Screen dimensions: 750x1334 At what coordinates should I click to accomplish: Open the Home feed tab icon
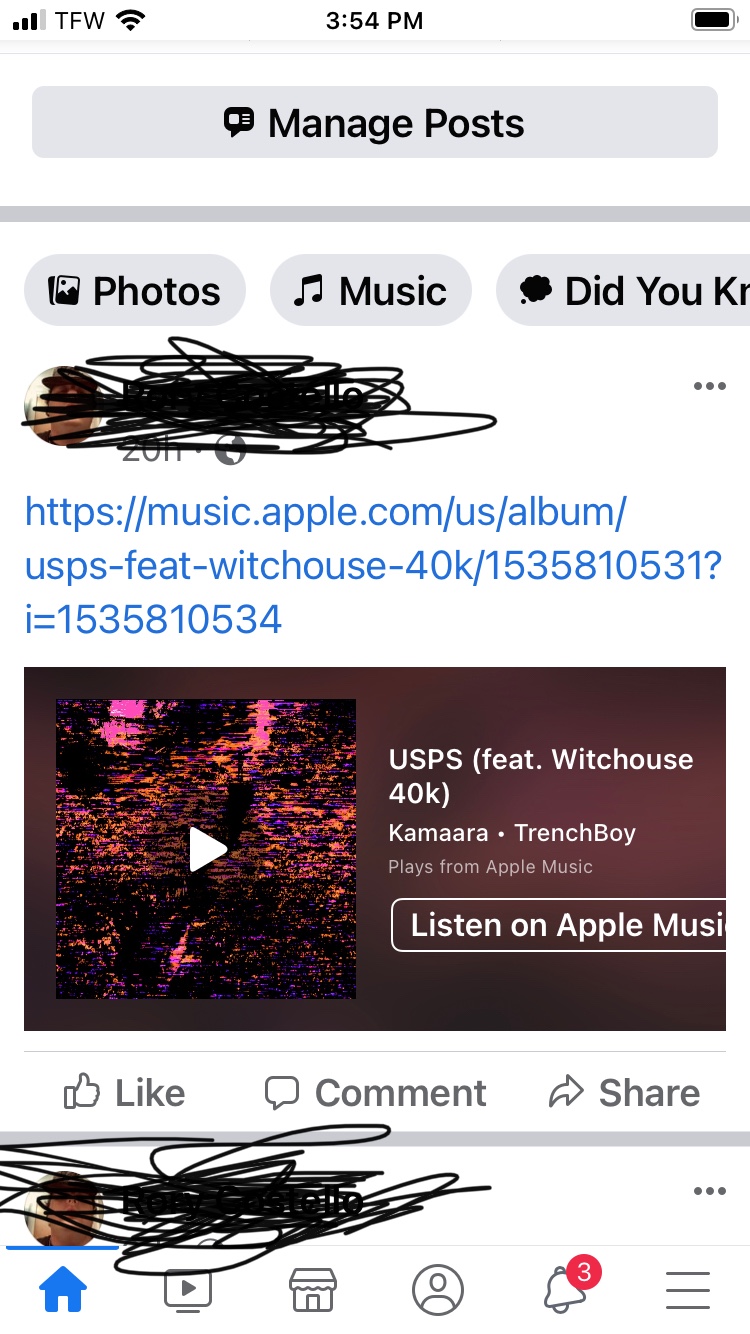tap(63, 1290)
